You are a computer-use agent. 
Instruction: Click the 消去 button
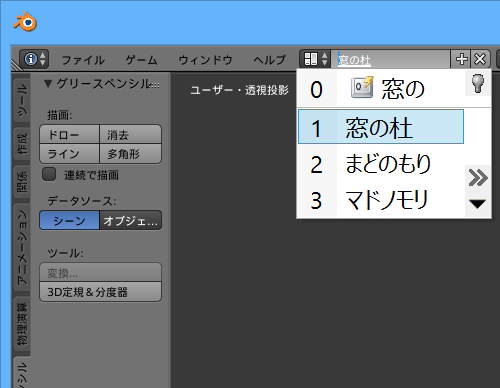pos(130,134)
